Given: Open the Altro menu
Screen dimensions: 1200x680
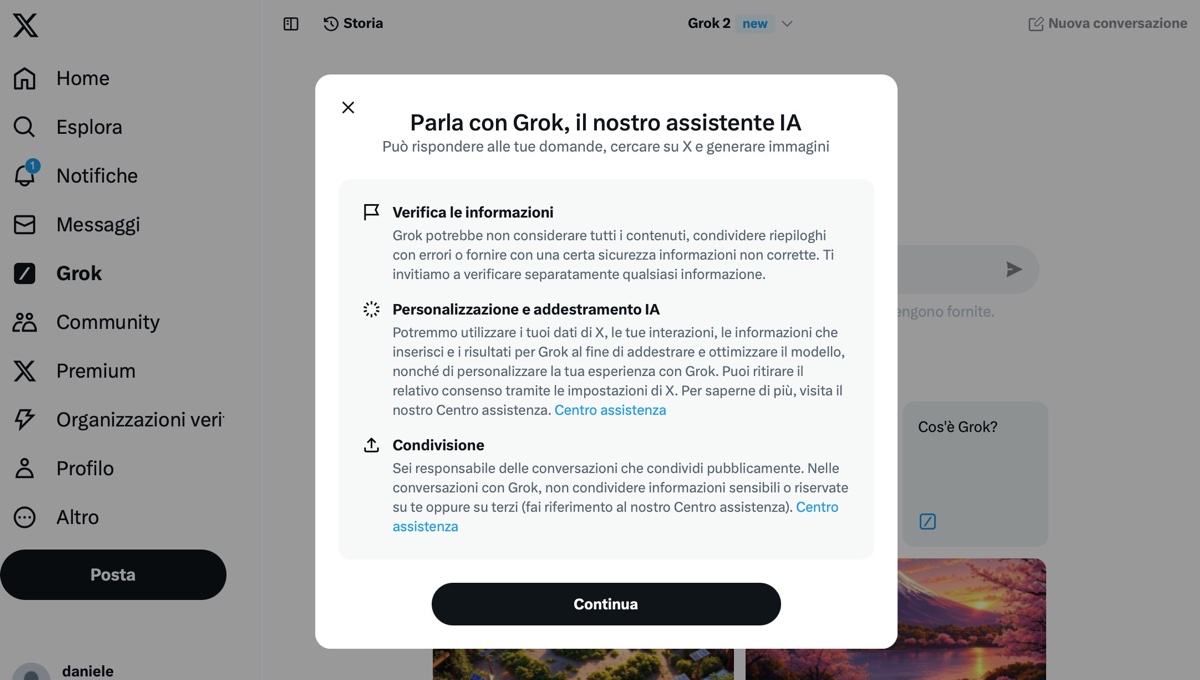Looking at the screenshot, I should 56,517.
